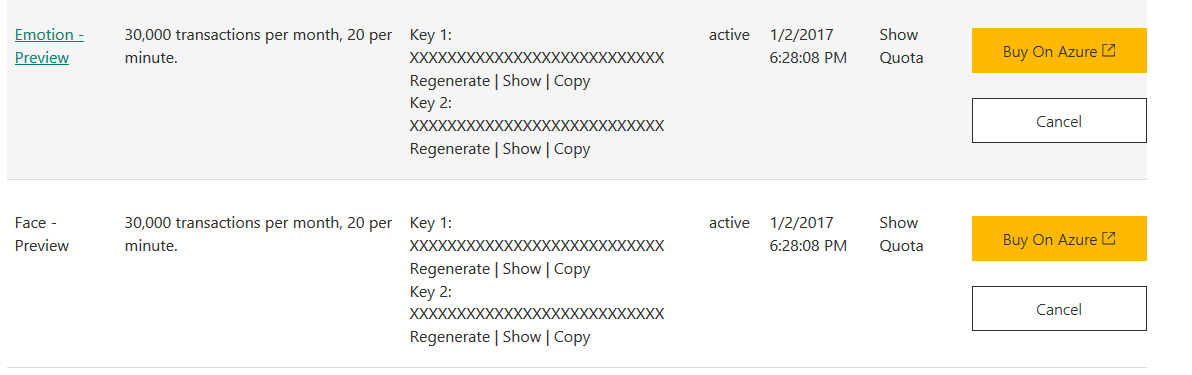Cancel the Face - Preview subscription
Viewport: 1192px width, 375px height.
[x=1059, y=309]
